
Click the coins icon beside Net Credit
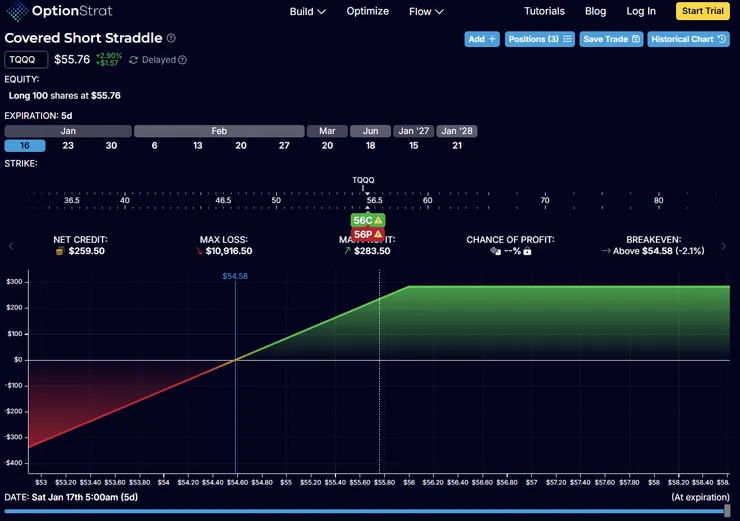pos(60,251)
